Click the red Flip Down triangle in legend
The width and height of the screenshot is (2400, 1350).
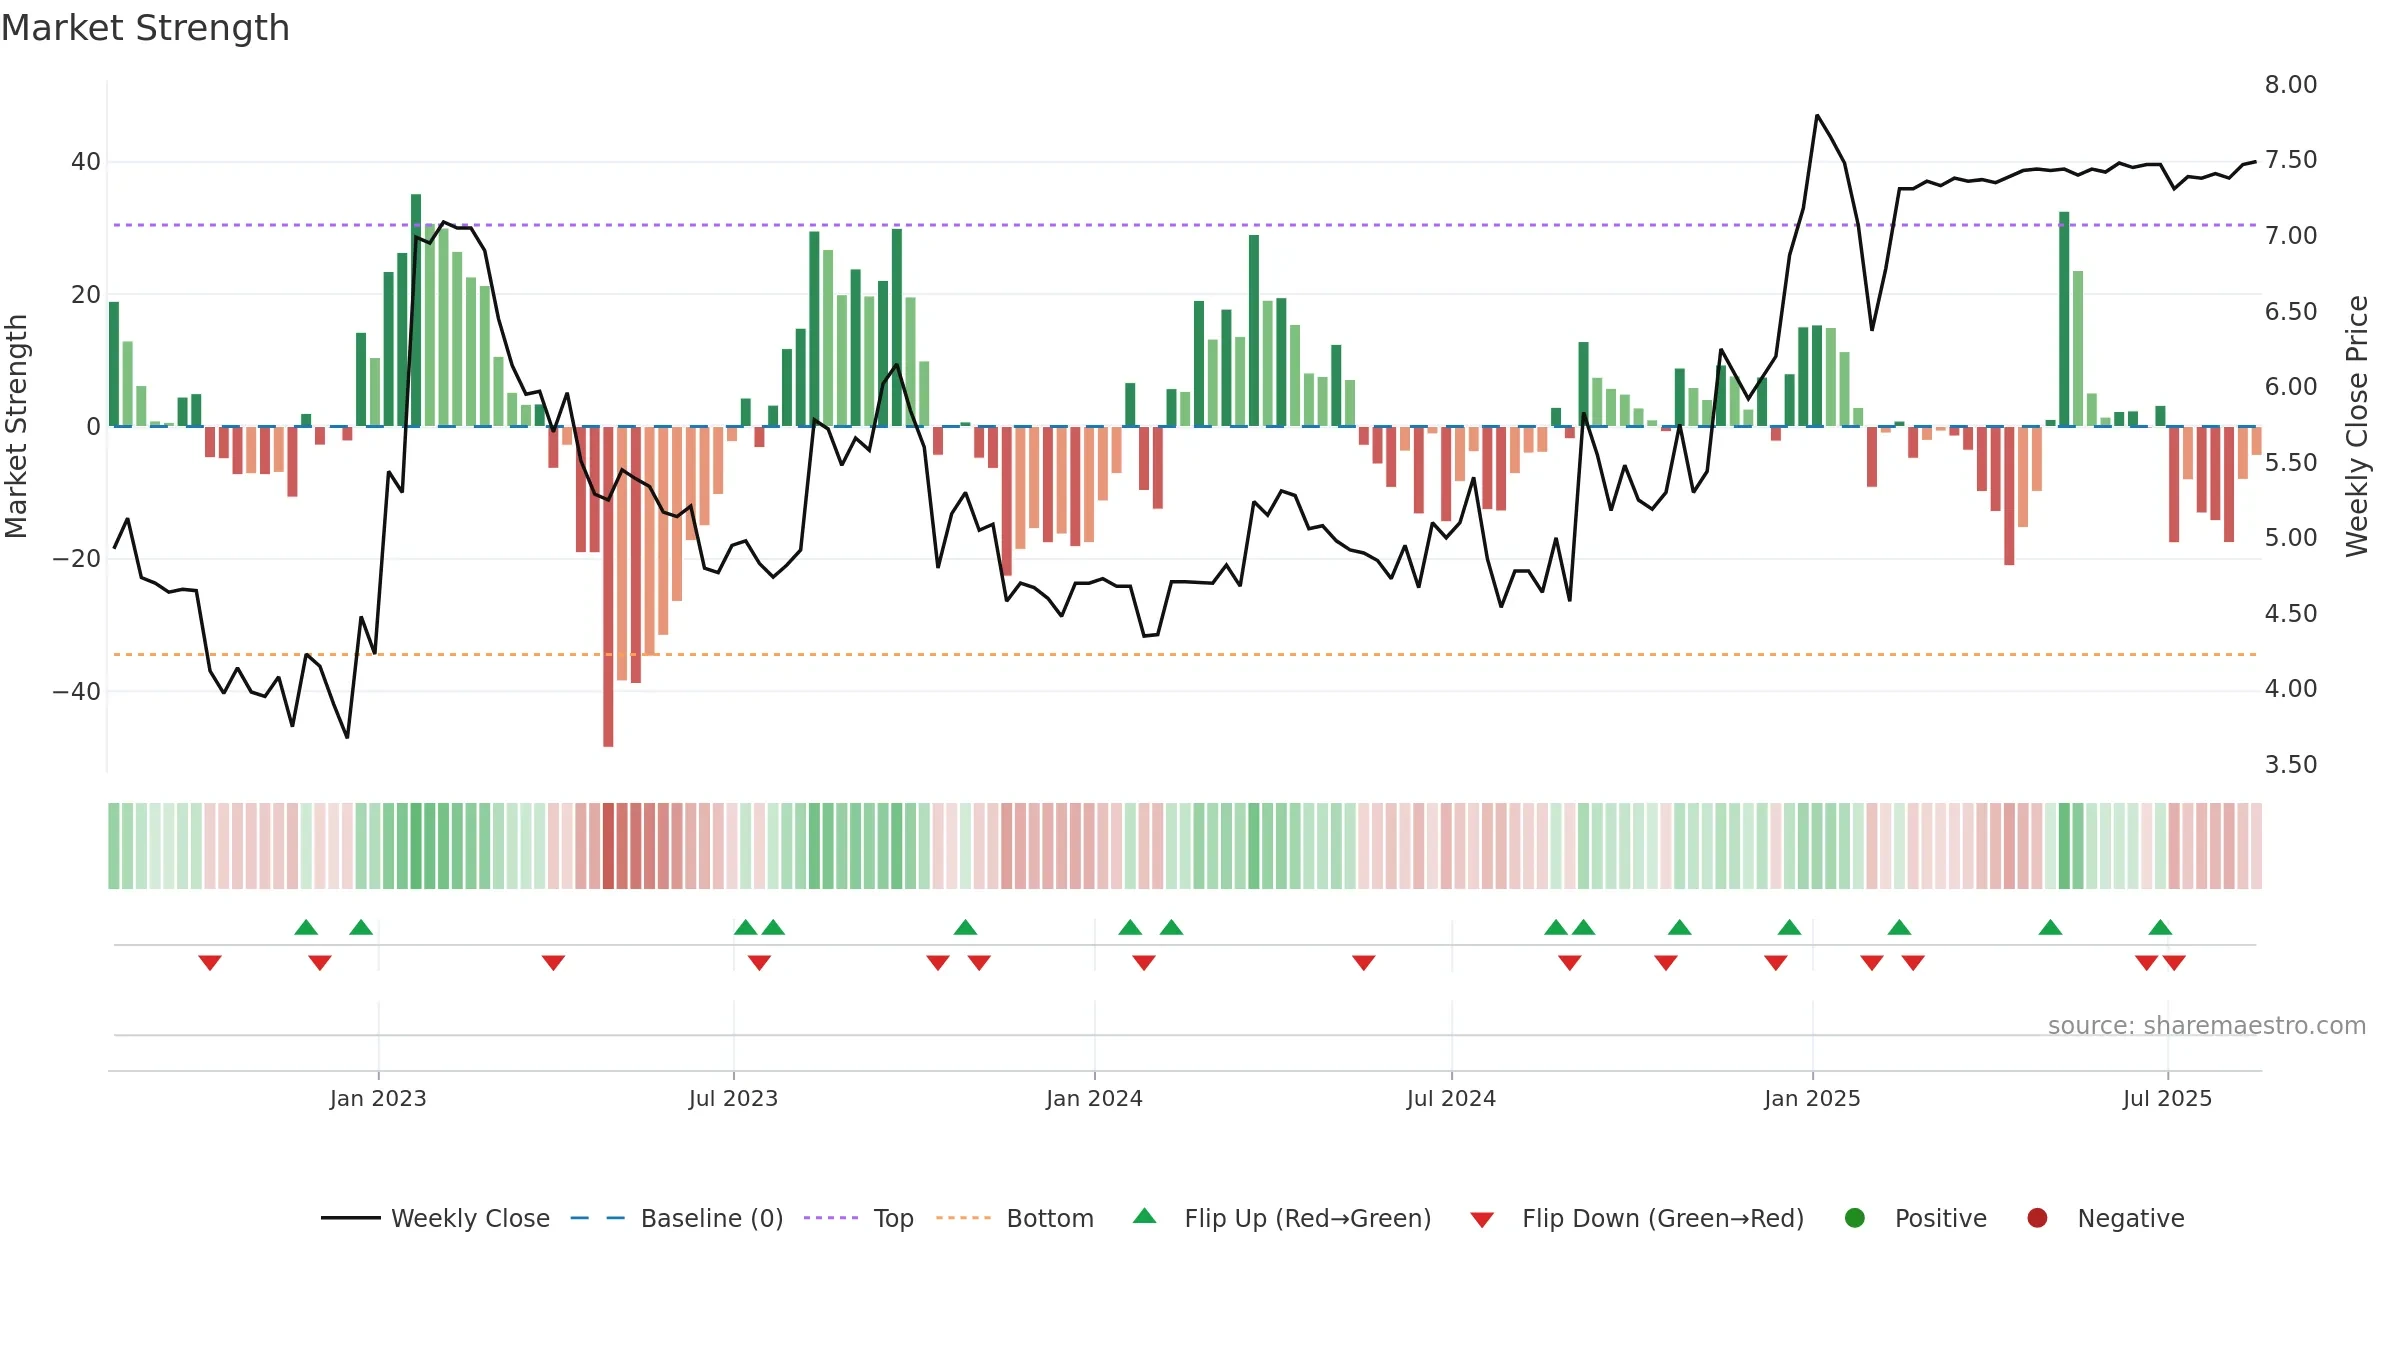pos(1482,1220)
